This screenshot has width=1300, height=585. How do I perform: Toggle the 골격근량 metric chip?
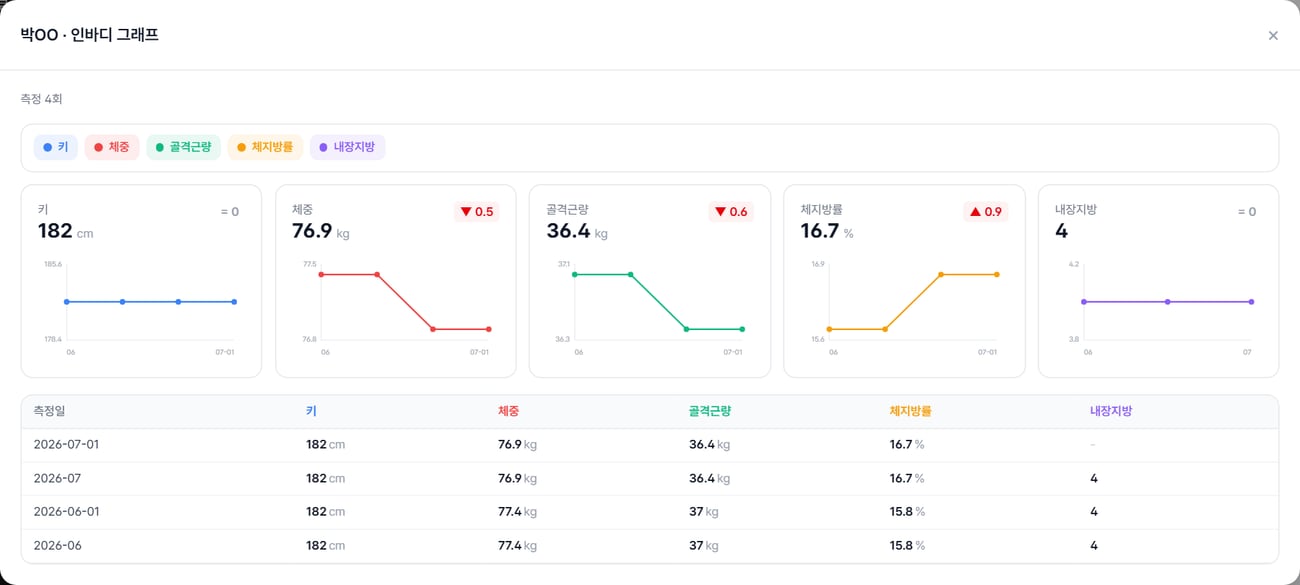click(x=183, y=147)
